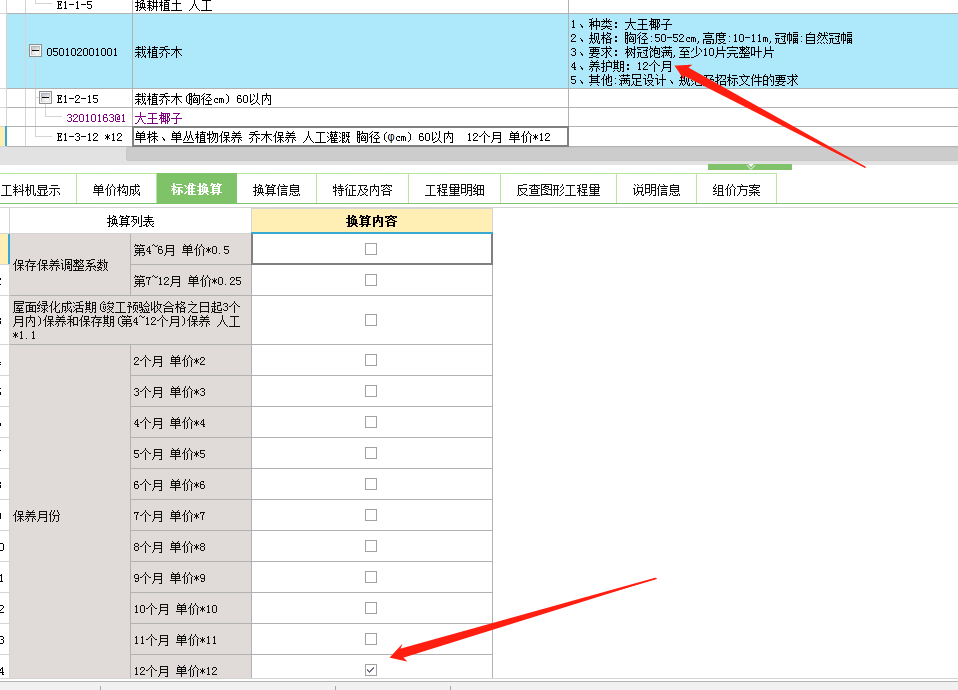Click the 换算内容 column header
This screenshot has height=690, width=958.
pyautogui.click(x=371, y=221)
